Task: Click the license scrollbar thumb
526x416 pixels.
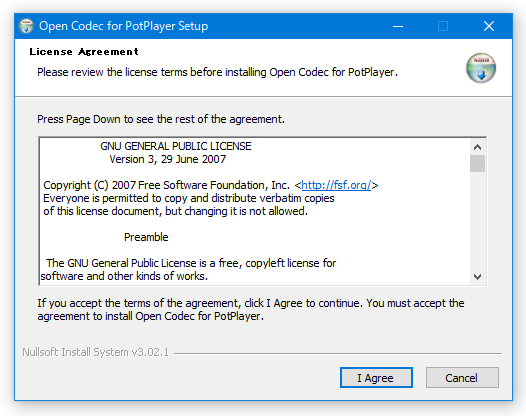Action: click(477, 163)
